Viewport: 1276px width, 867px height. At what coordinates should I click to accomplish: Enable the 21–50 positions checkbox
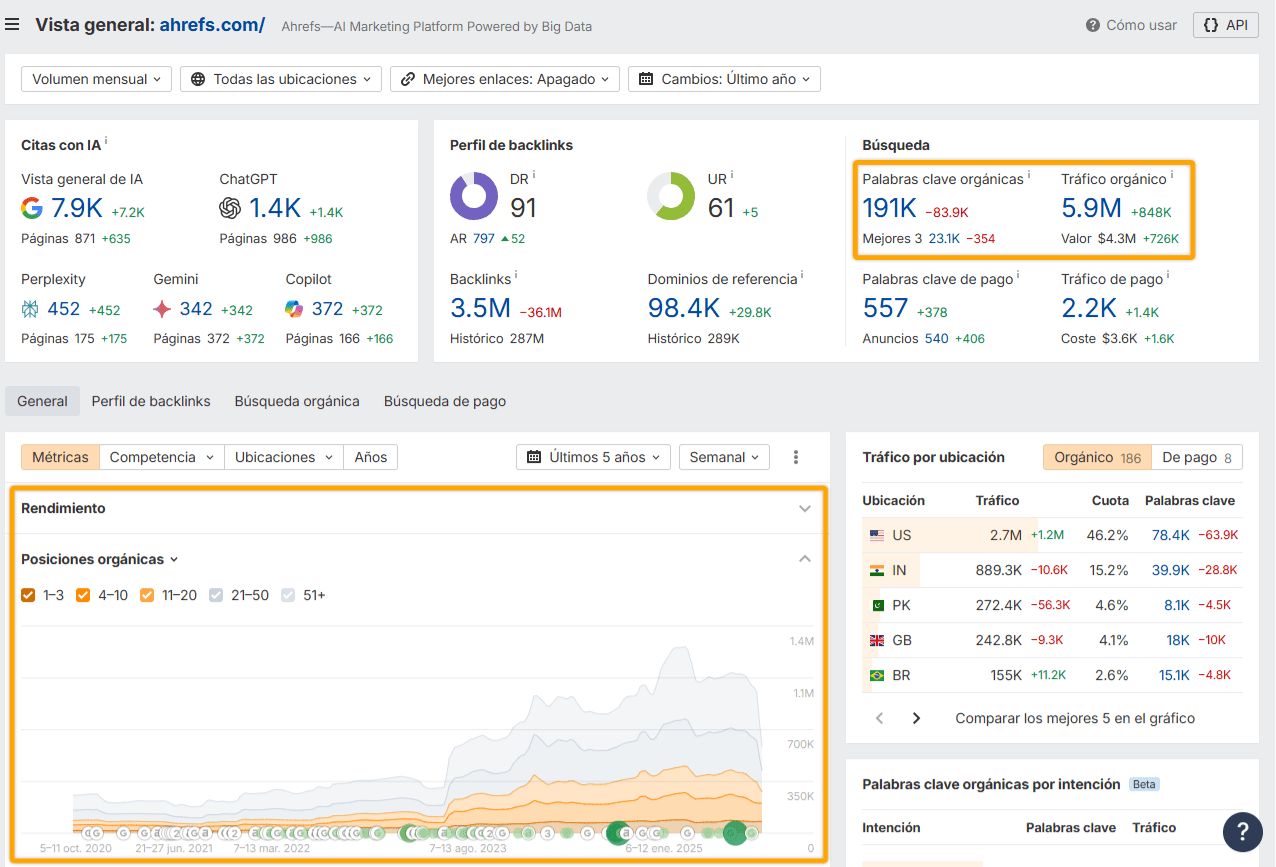216,595
